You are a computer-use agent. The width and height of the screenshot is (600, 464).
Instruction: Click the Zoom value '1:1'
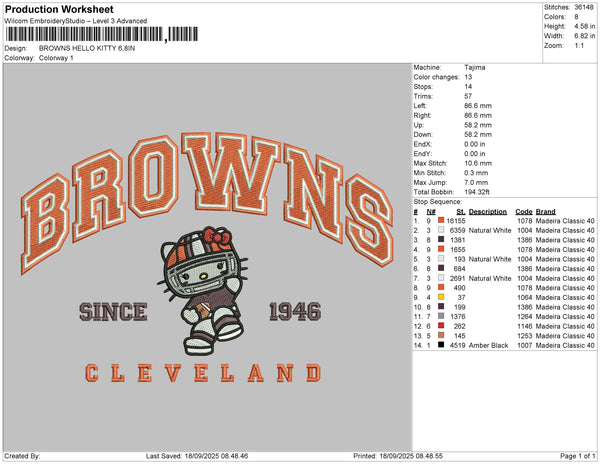(x=579, y=46)
